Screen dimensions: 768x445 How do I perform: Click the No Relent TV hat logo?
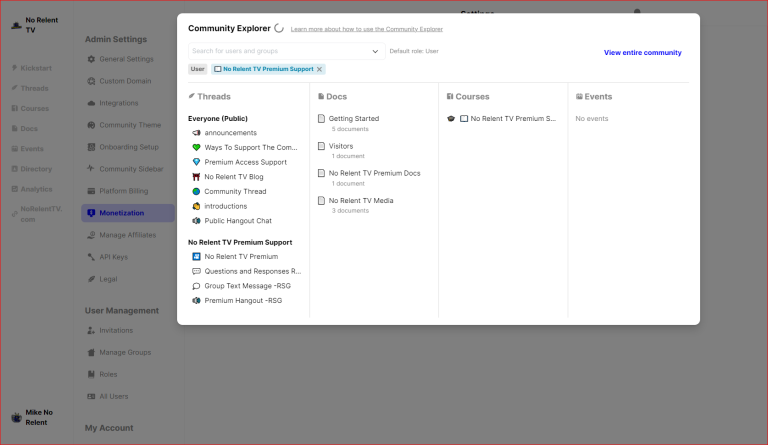click(x=17, y=25)
